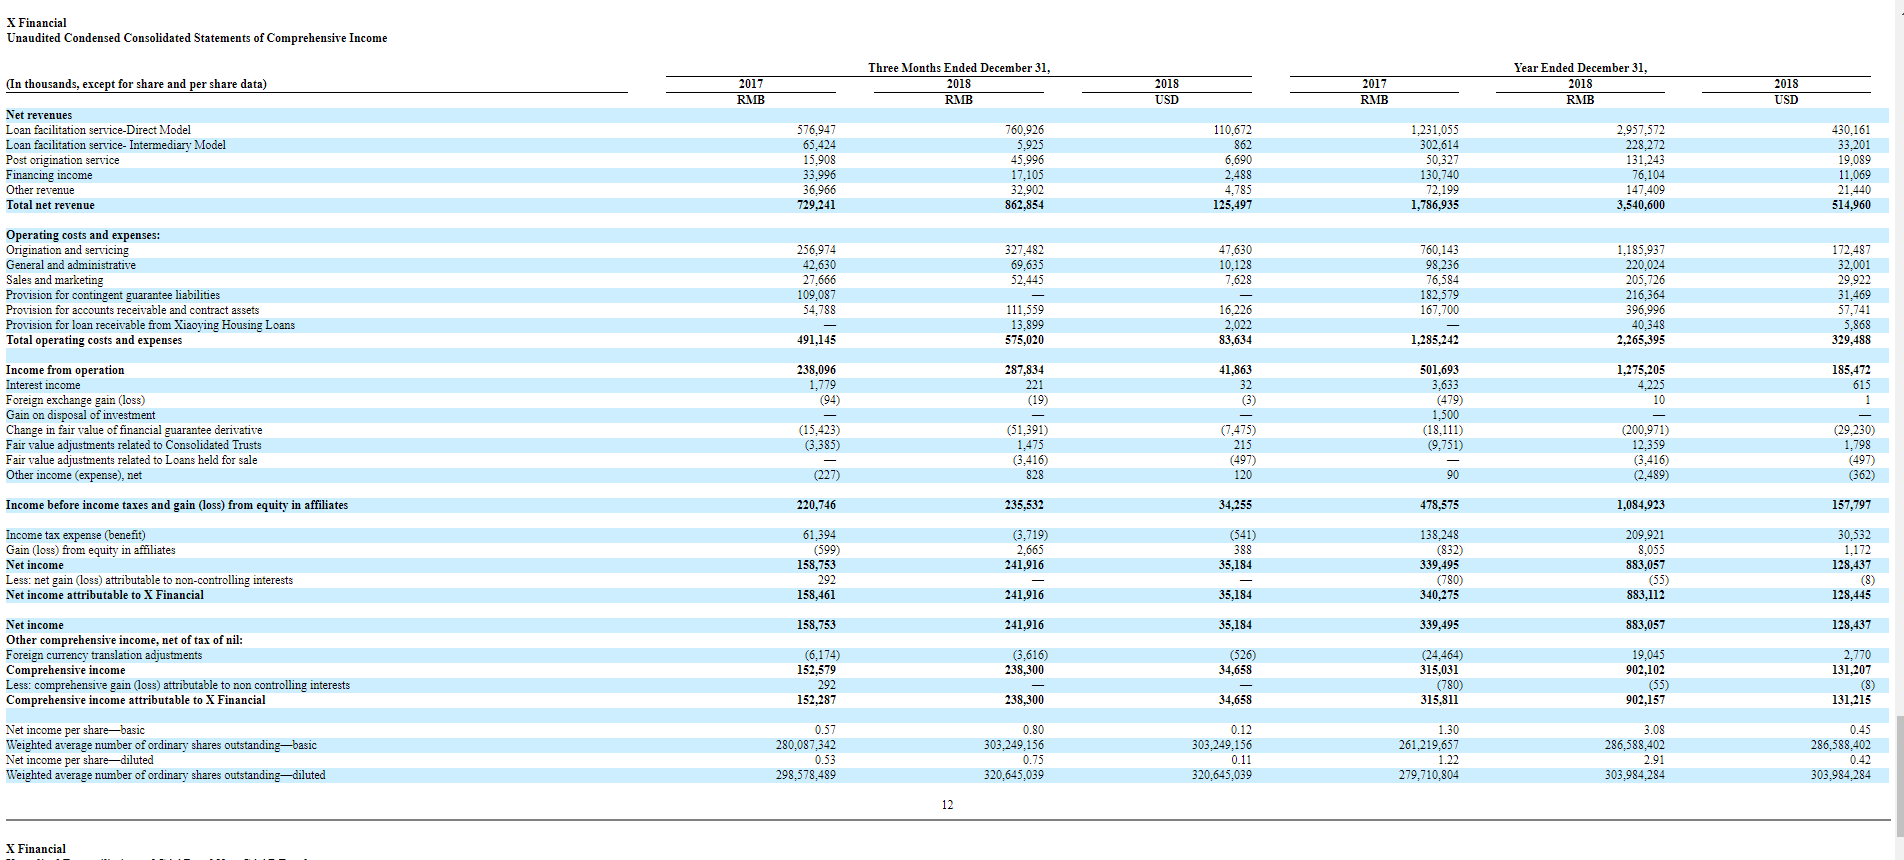Image resolution: width=1904 pixels, height=860 pixels.
Task: Click the 'Other income (expense), net' label
Action: (x=74, y=475)
